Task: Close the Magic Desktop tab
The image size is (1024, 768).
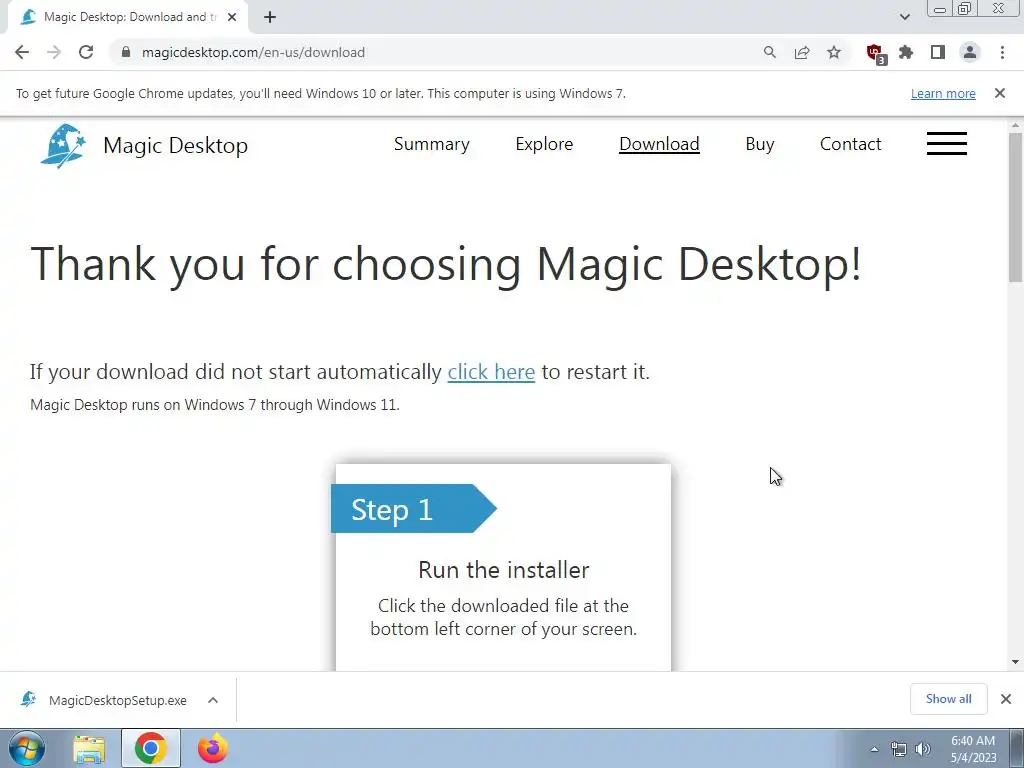Action: pos(232,17)
